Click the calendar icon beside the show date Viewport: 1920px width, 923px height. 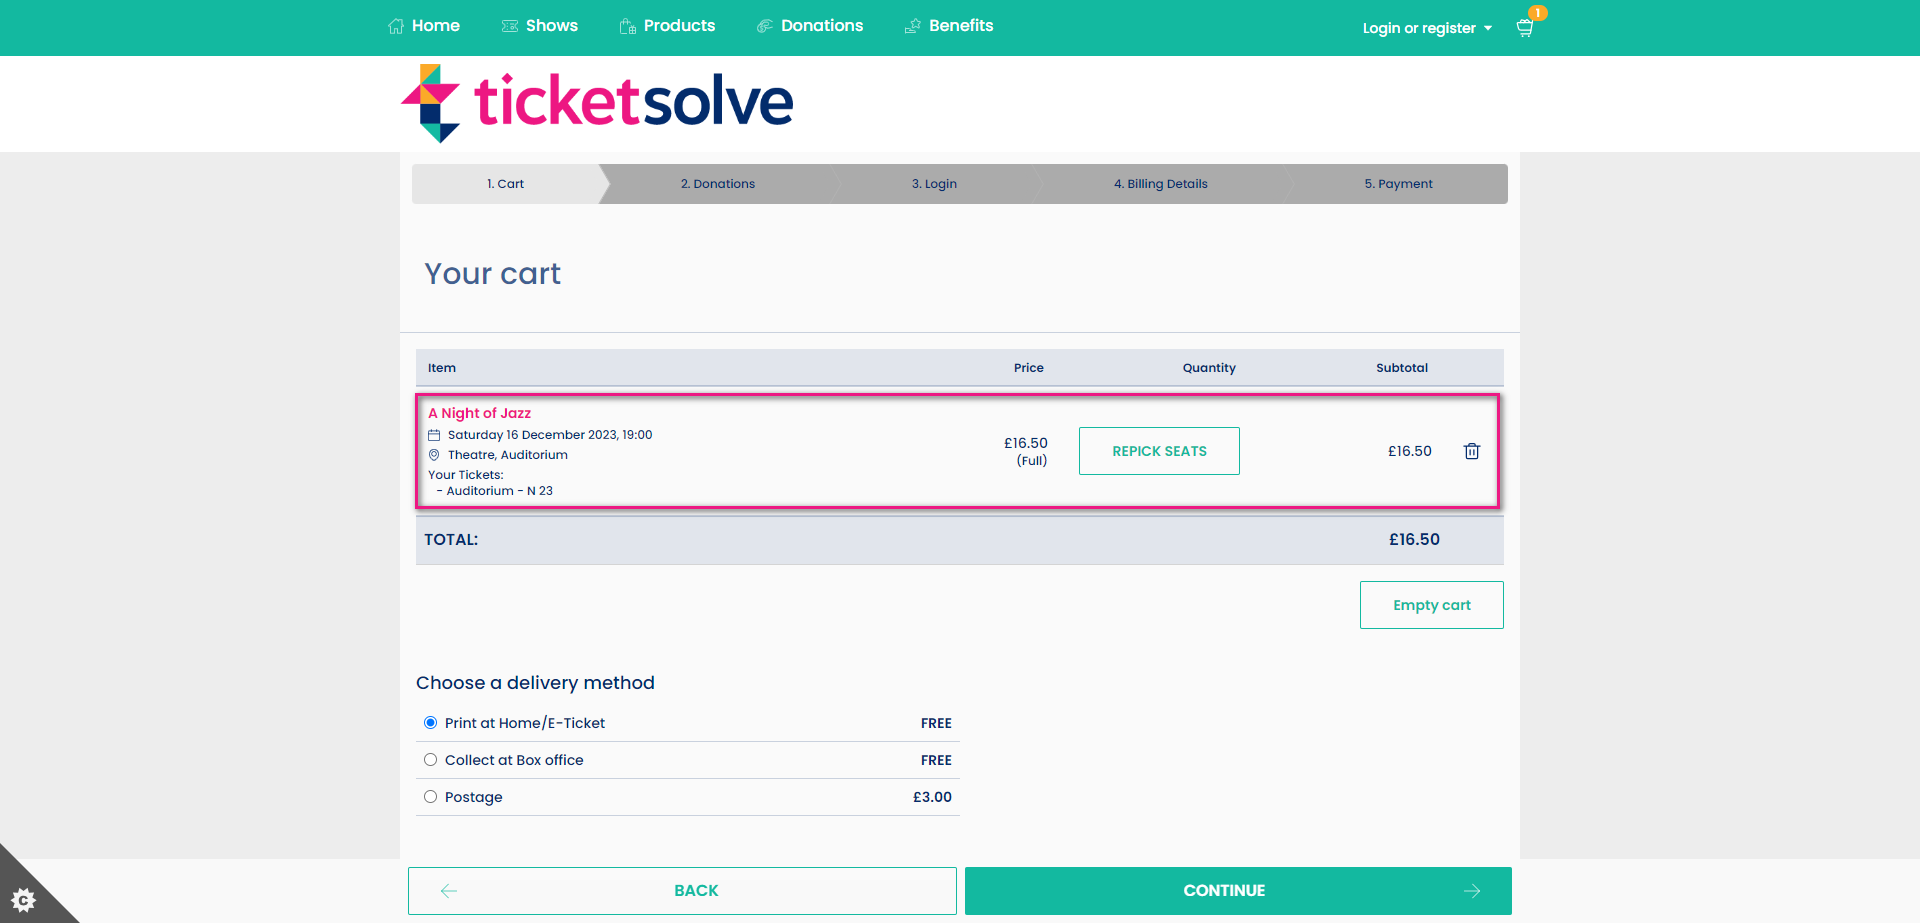click(x=434, y=434)
